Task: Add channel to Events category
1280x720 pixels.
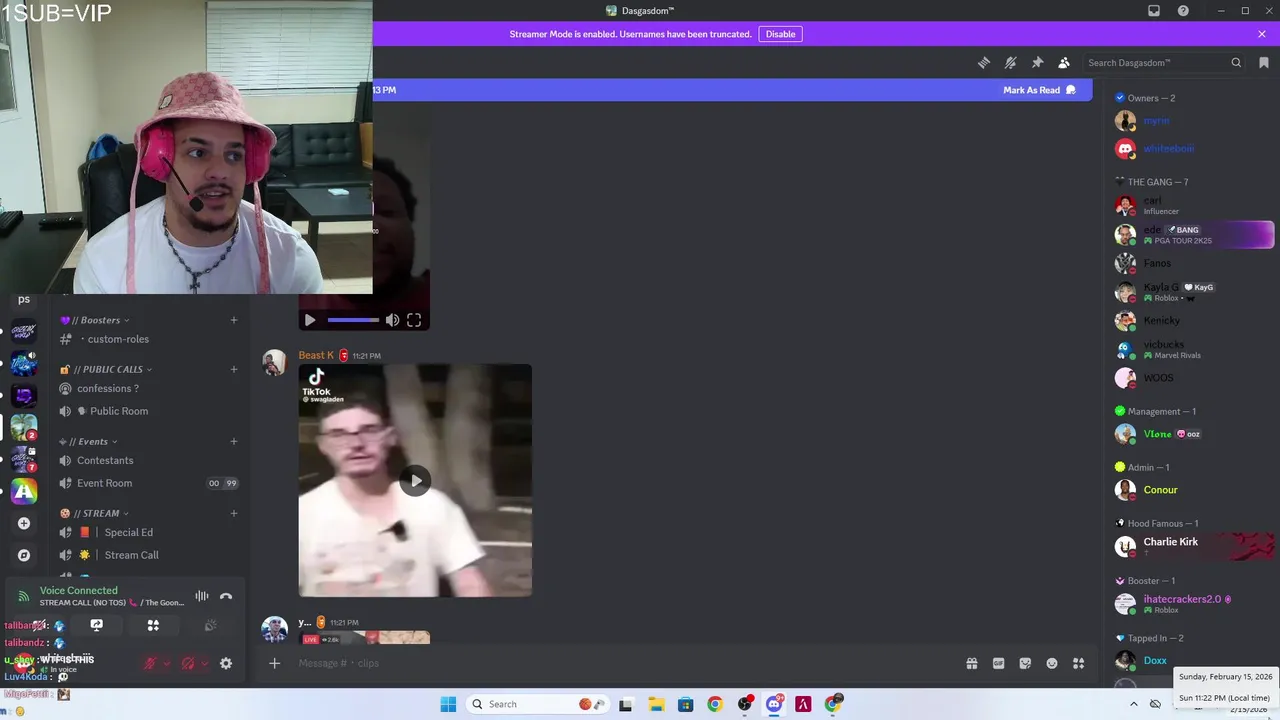Action: [x=234, y=441]
